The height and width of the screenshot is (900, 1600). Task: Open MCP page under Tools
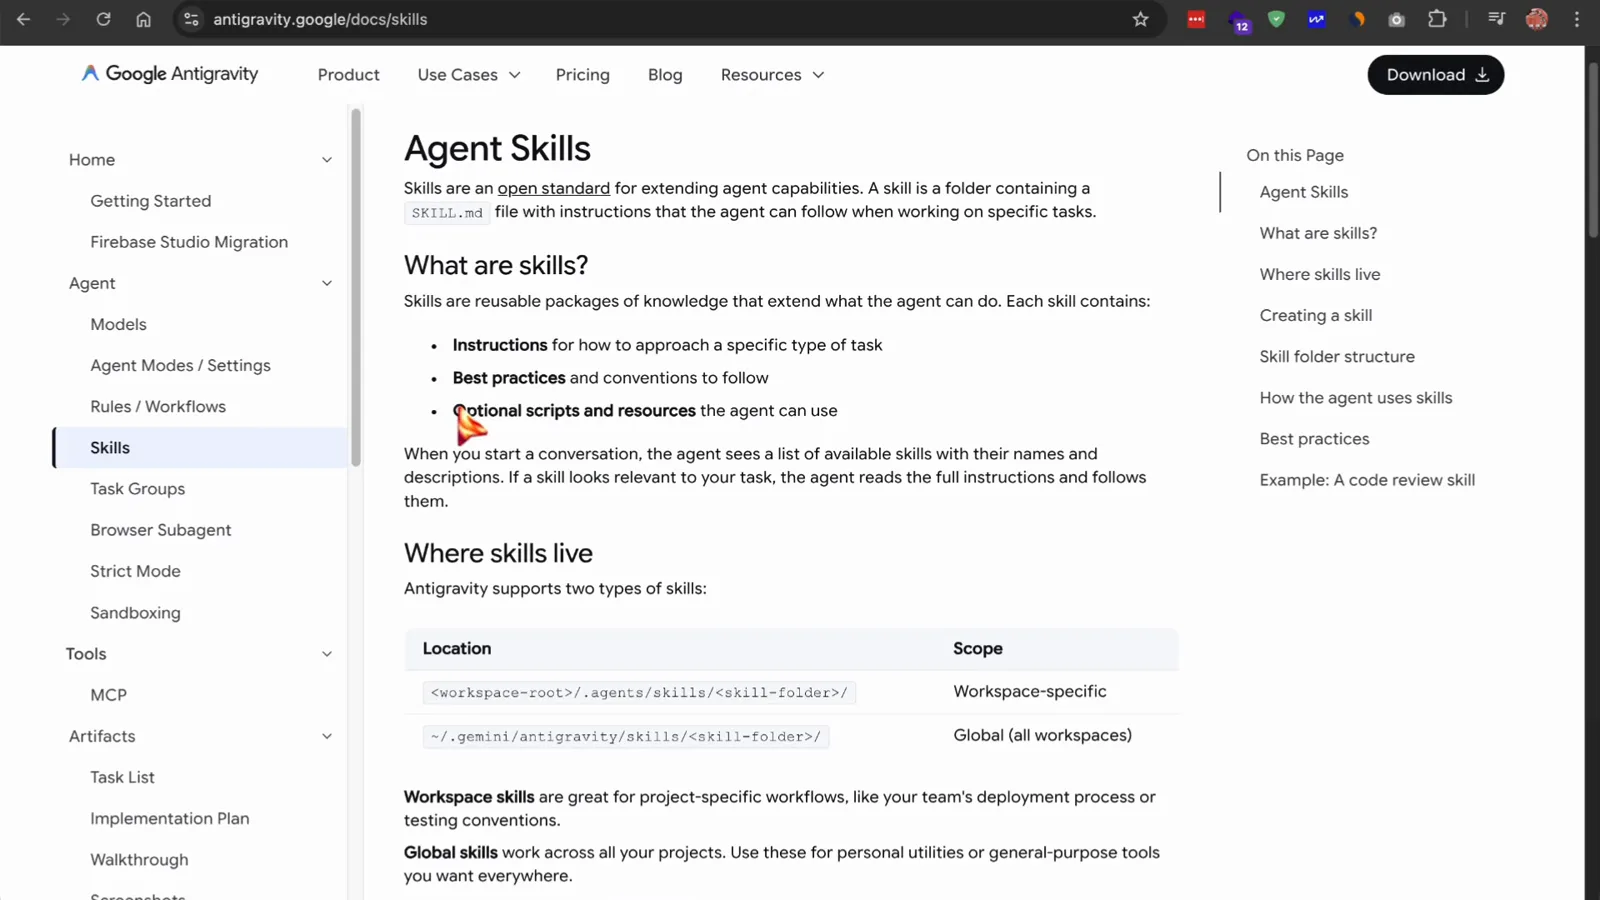tap(108, 695)
